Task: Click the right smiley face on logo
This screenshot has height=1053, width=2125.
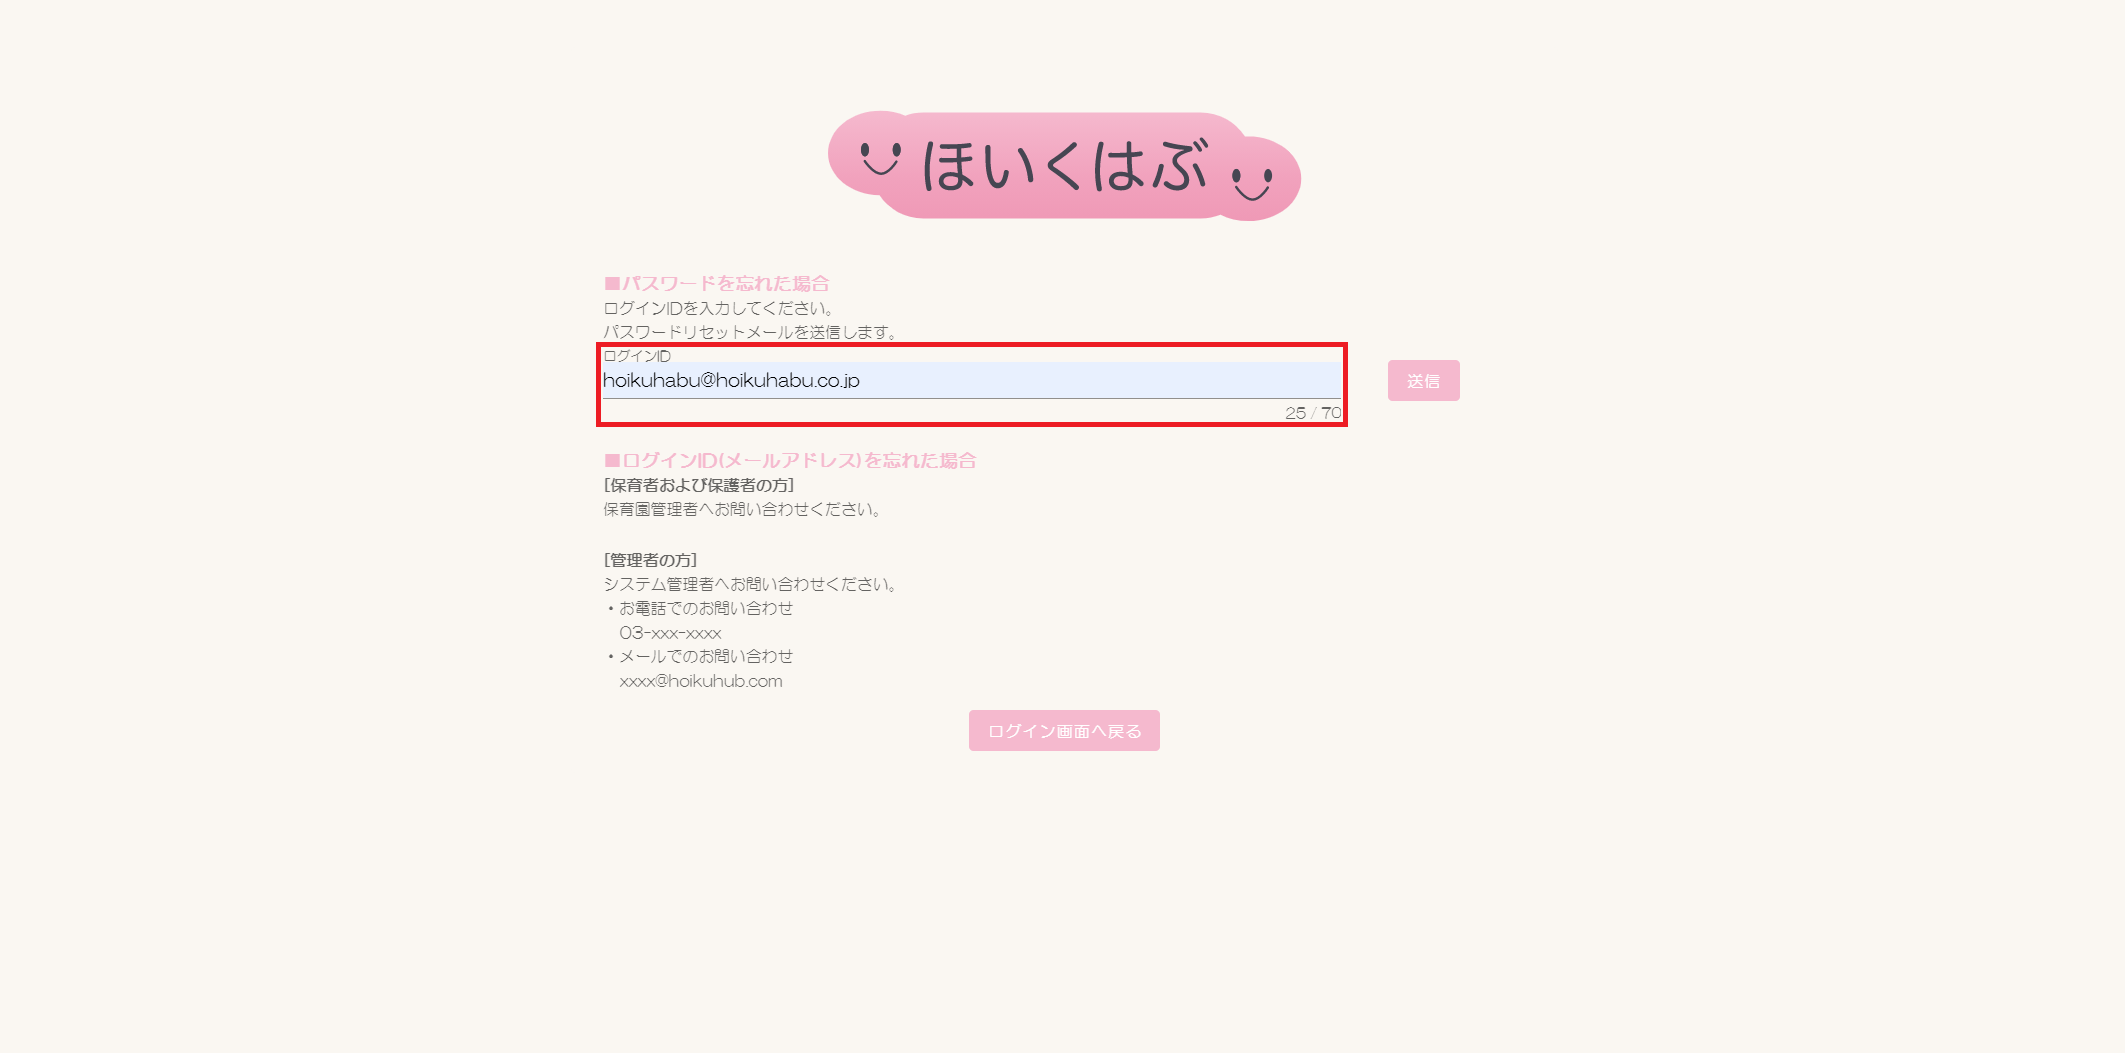Action: click(x=1252, y=184)
